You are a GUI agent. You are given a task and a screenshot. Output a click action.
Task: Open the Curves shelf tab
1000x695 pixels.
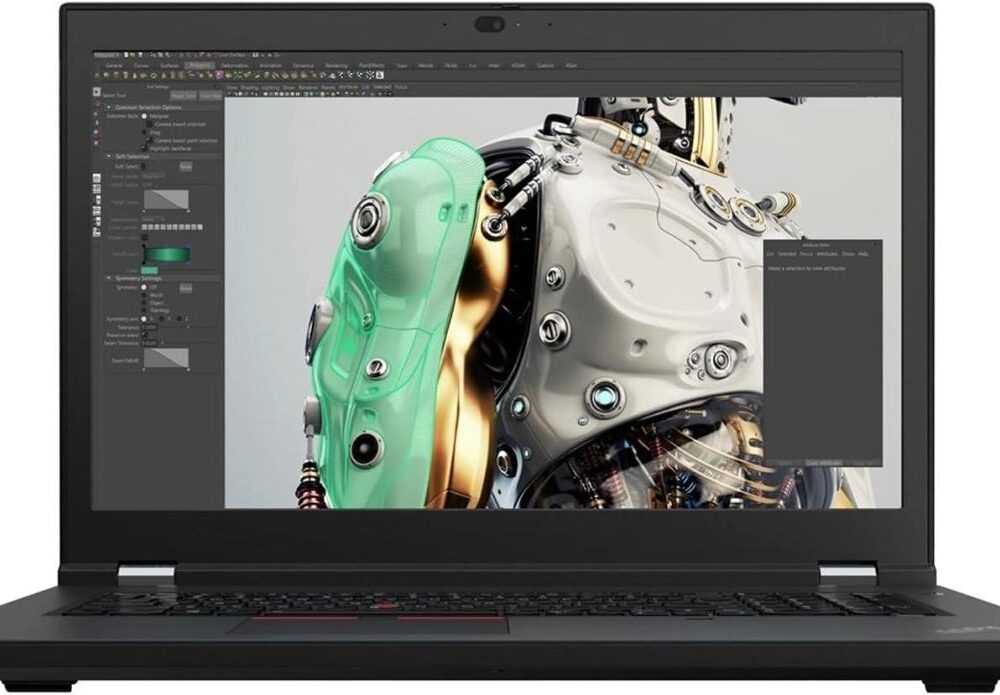pyautogui.click(x=142, y=66)
